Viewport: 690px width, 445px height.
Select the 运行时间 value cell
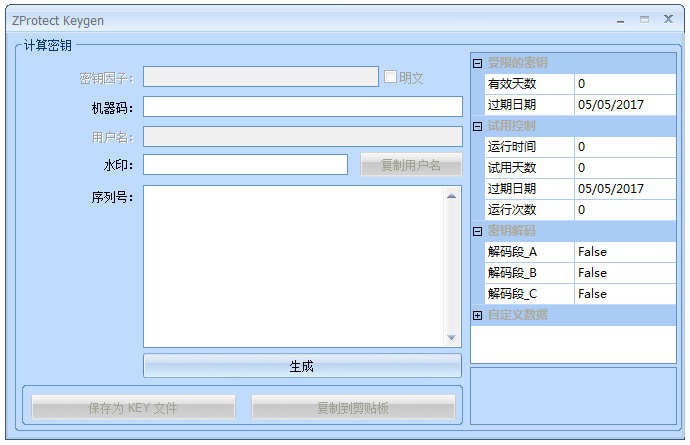point(625,147)
